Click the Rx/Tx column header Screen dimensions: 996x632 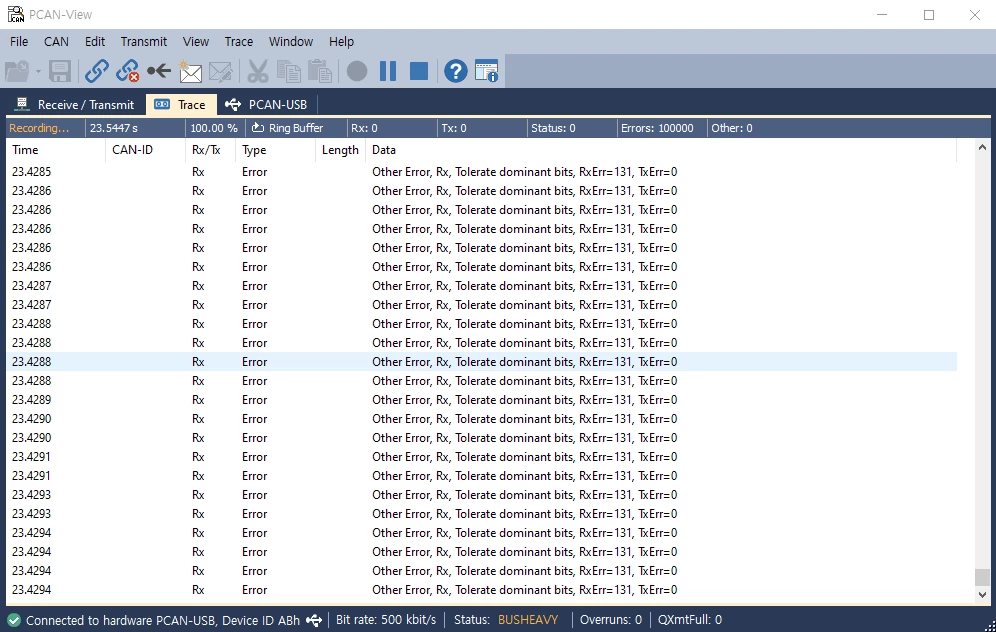coord(210,150)
